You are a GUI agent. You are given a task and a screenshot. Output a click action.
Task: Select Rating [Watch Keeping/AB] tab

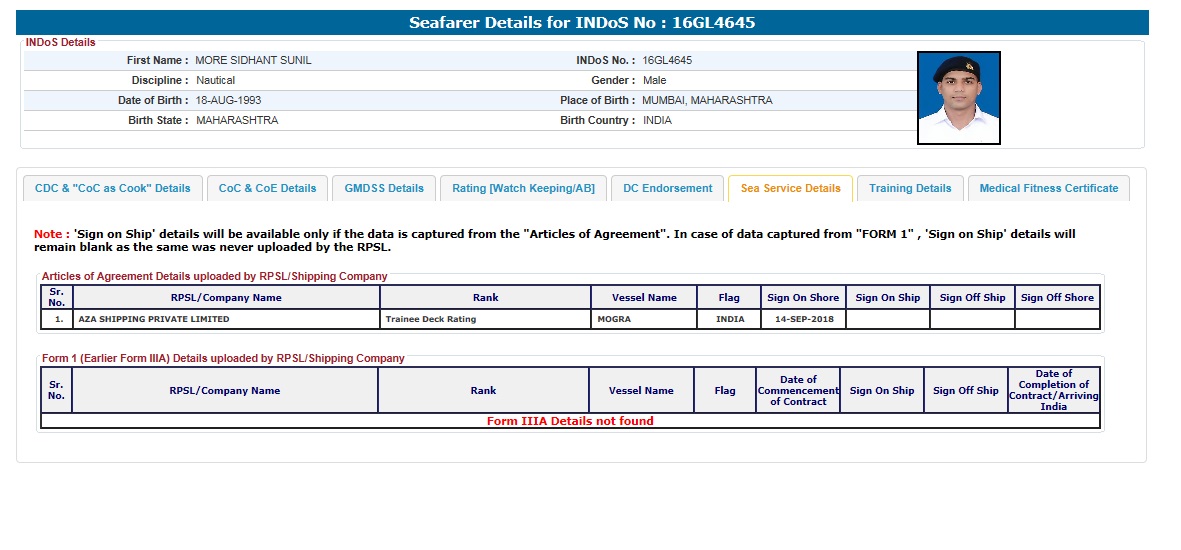click(523, 188)
